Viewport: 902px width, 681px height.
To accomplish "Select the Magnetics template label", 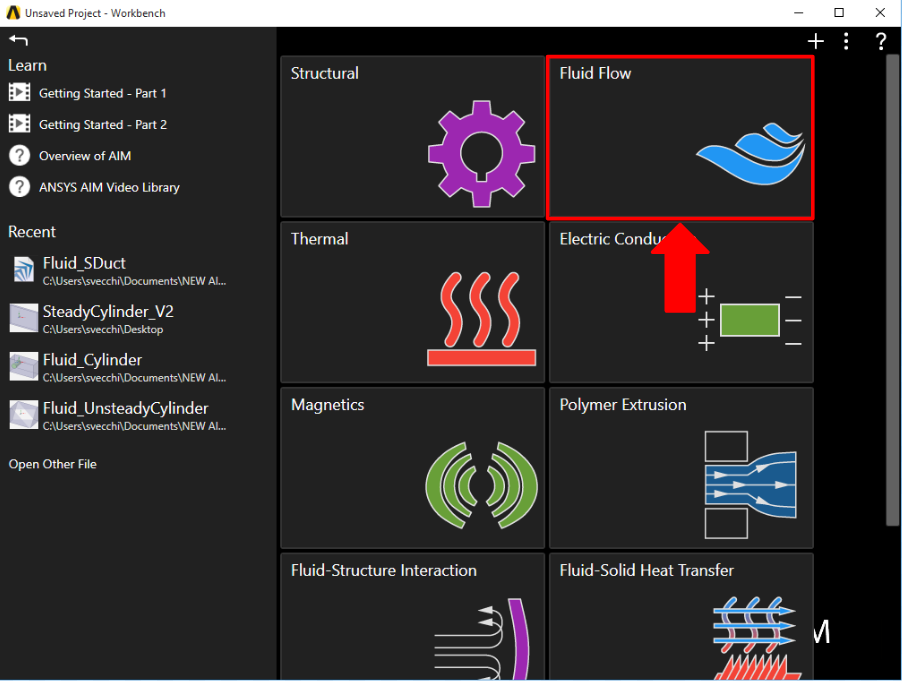I will (x=327, y=405).
